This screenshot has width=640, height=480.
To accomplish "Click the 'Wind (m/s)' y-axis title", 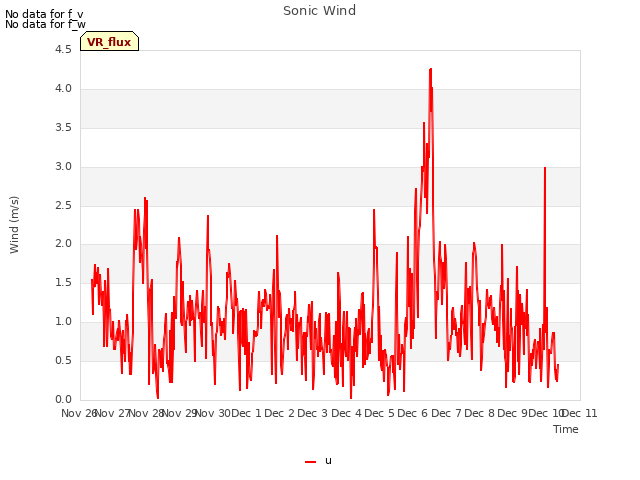I will click(14, 225).
